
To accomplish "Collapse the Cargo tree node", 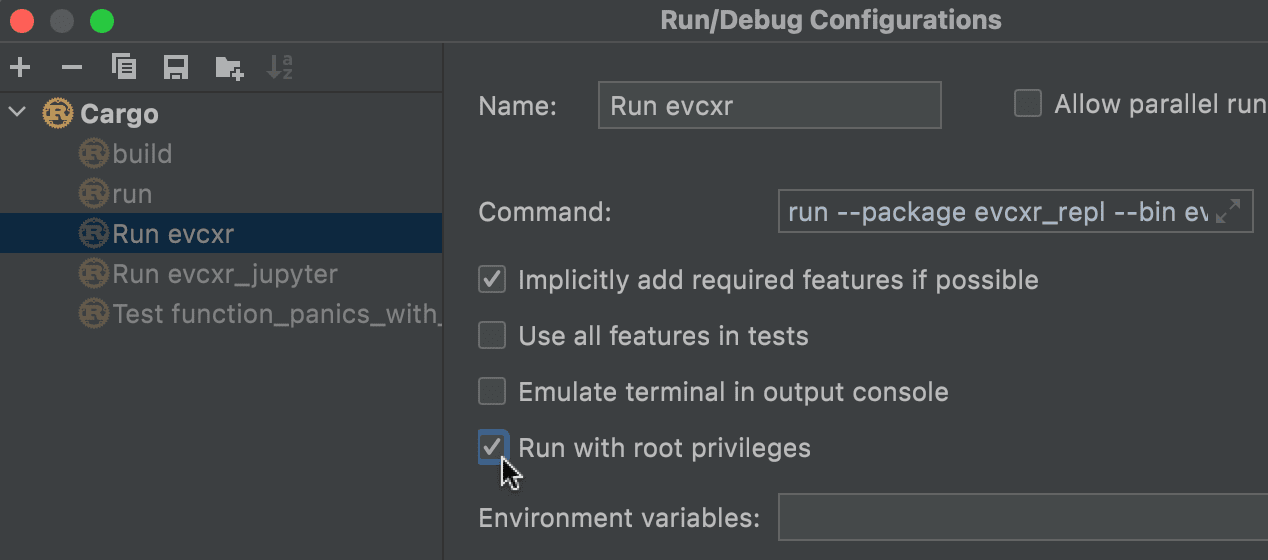I will click(17, 112).
